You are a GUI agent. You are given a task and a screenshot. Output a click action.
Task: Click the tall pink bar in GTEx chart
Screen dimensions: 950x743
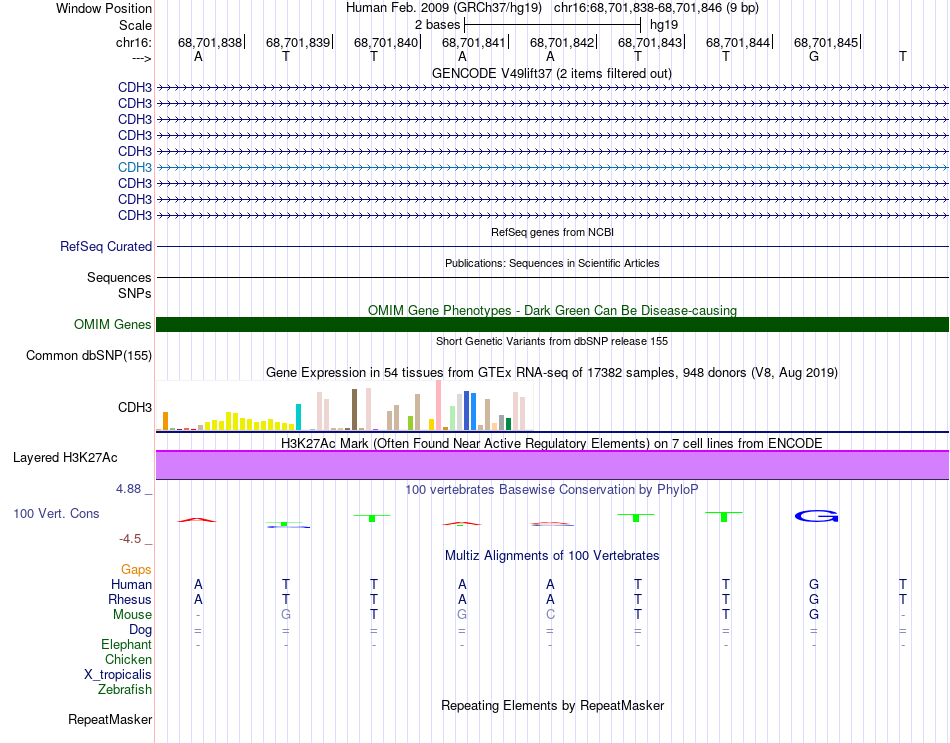(439, 406)
